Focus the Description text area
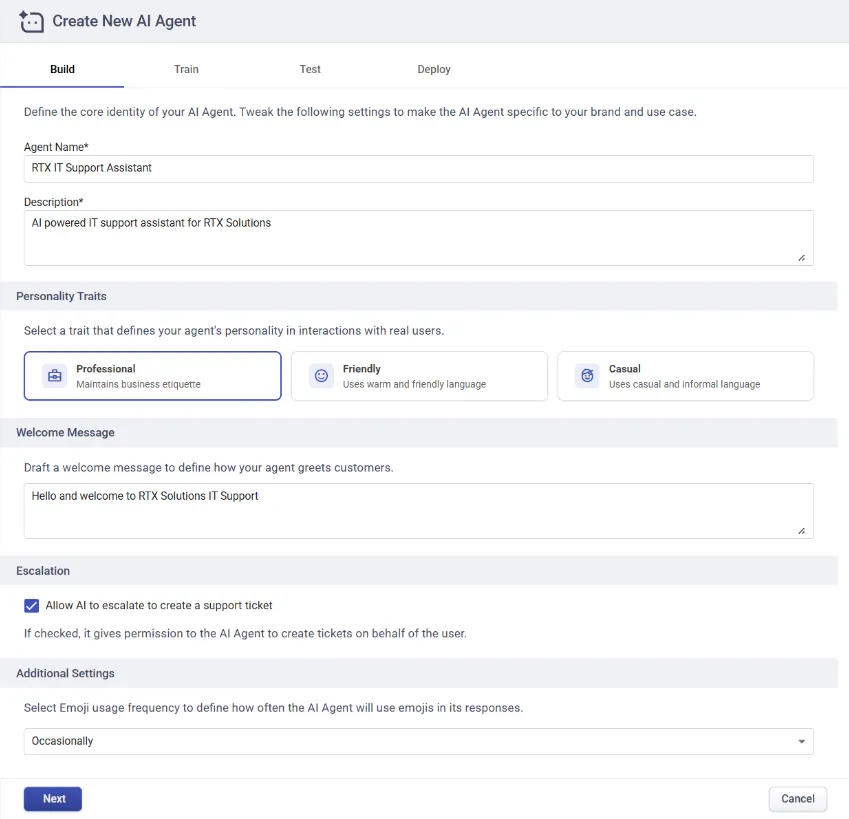 pos(418,237)
